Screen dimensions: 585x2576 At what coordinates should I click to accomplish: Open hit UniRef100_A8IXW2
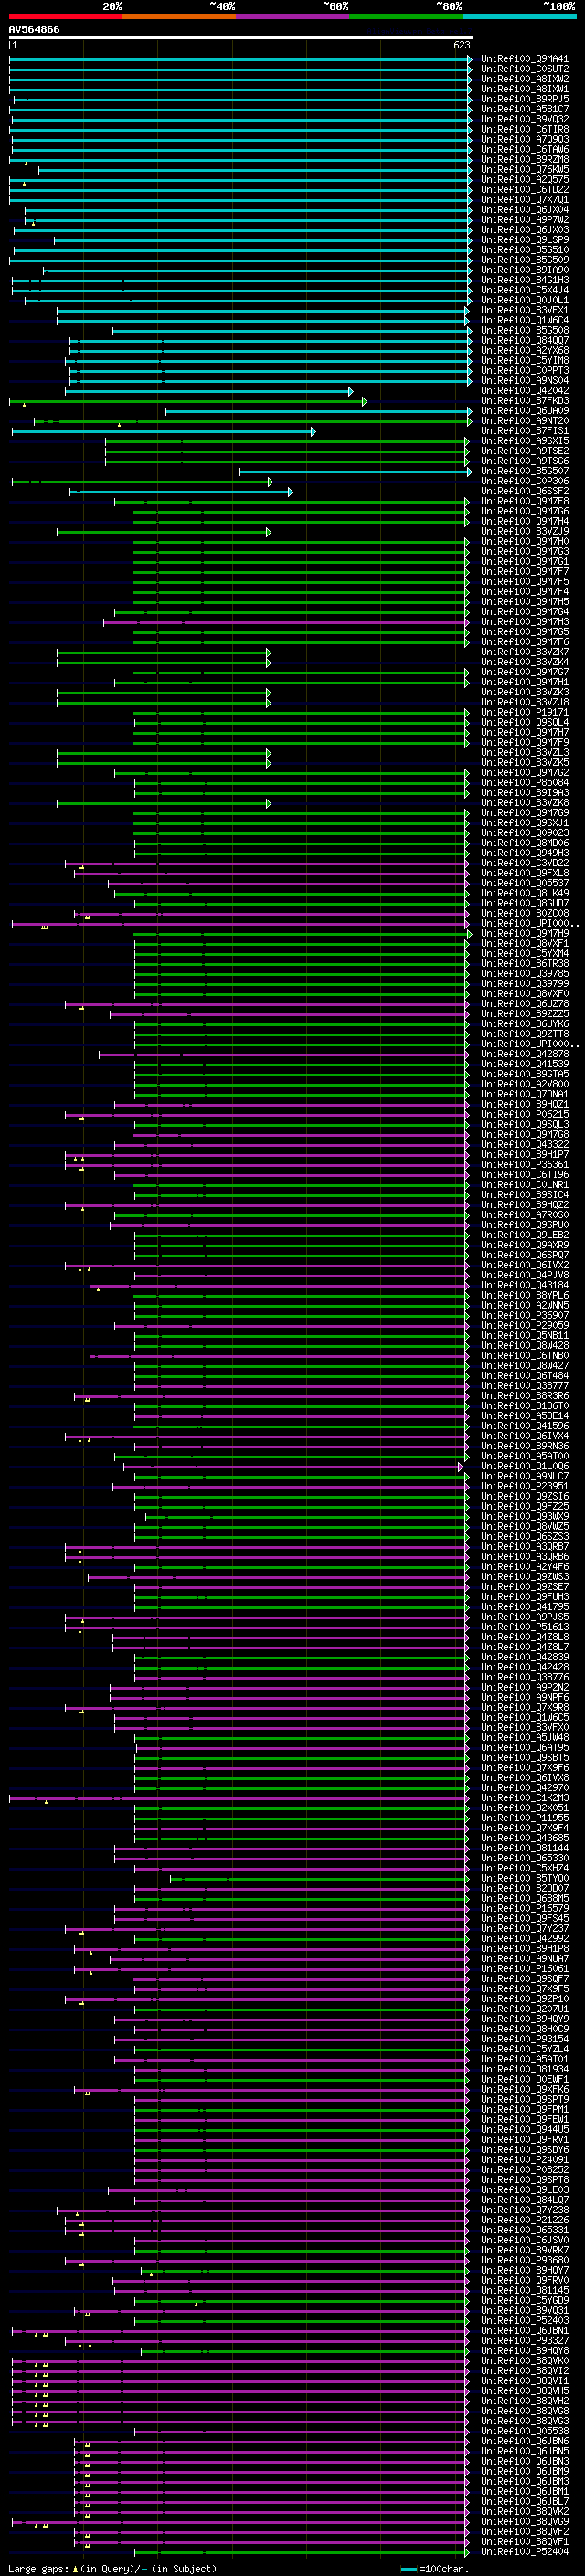coord(525,79)
